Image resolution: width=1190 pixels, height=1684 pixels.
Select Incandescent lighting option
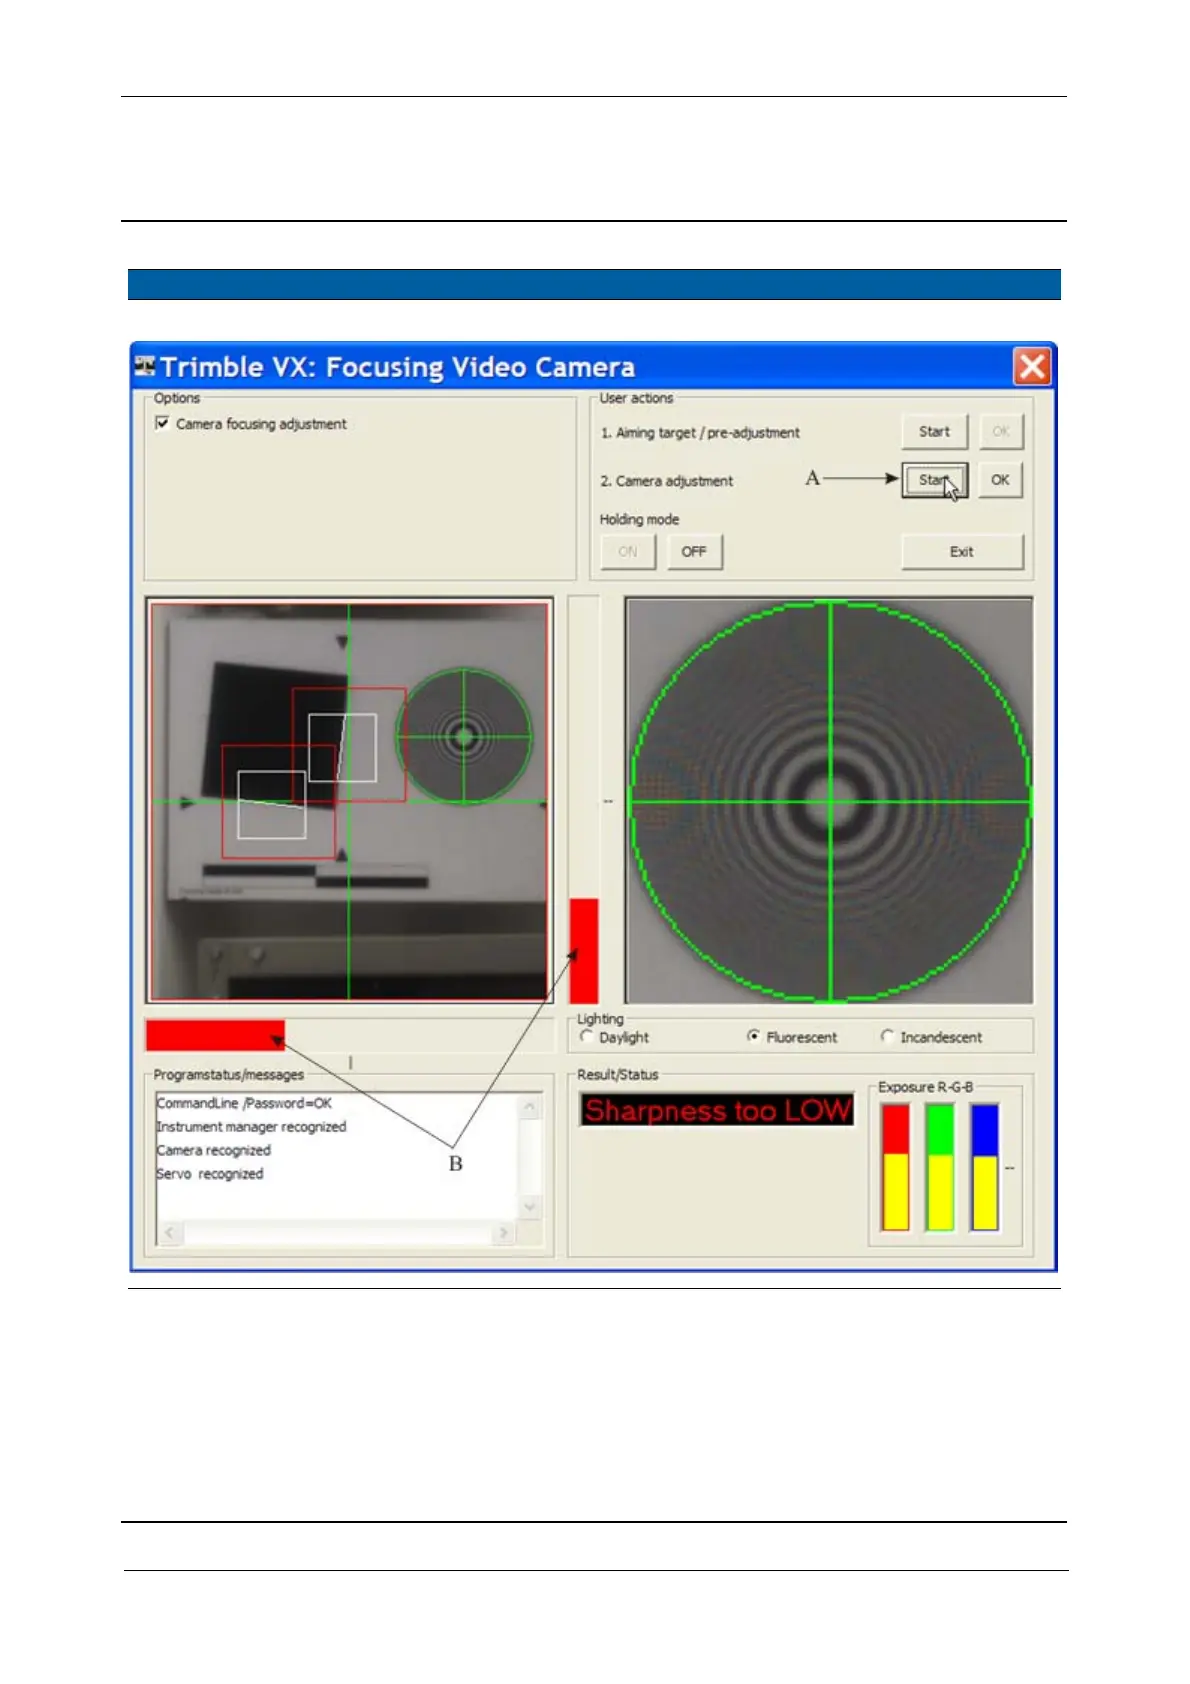point(887,1037)
